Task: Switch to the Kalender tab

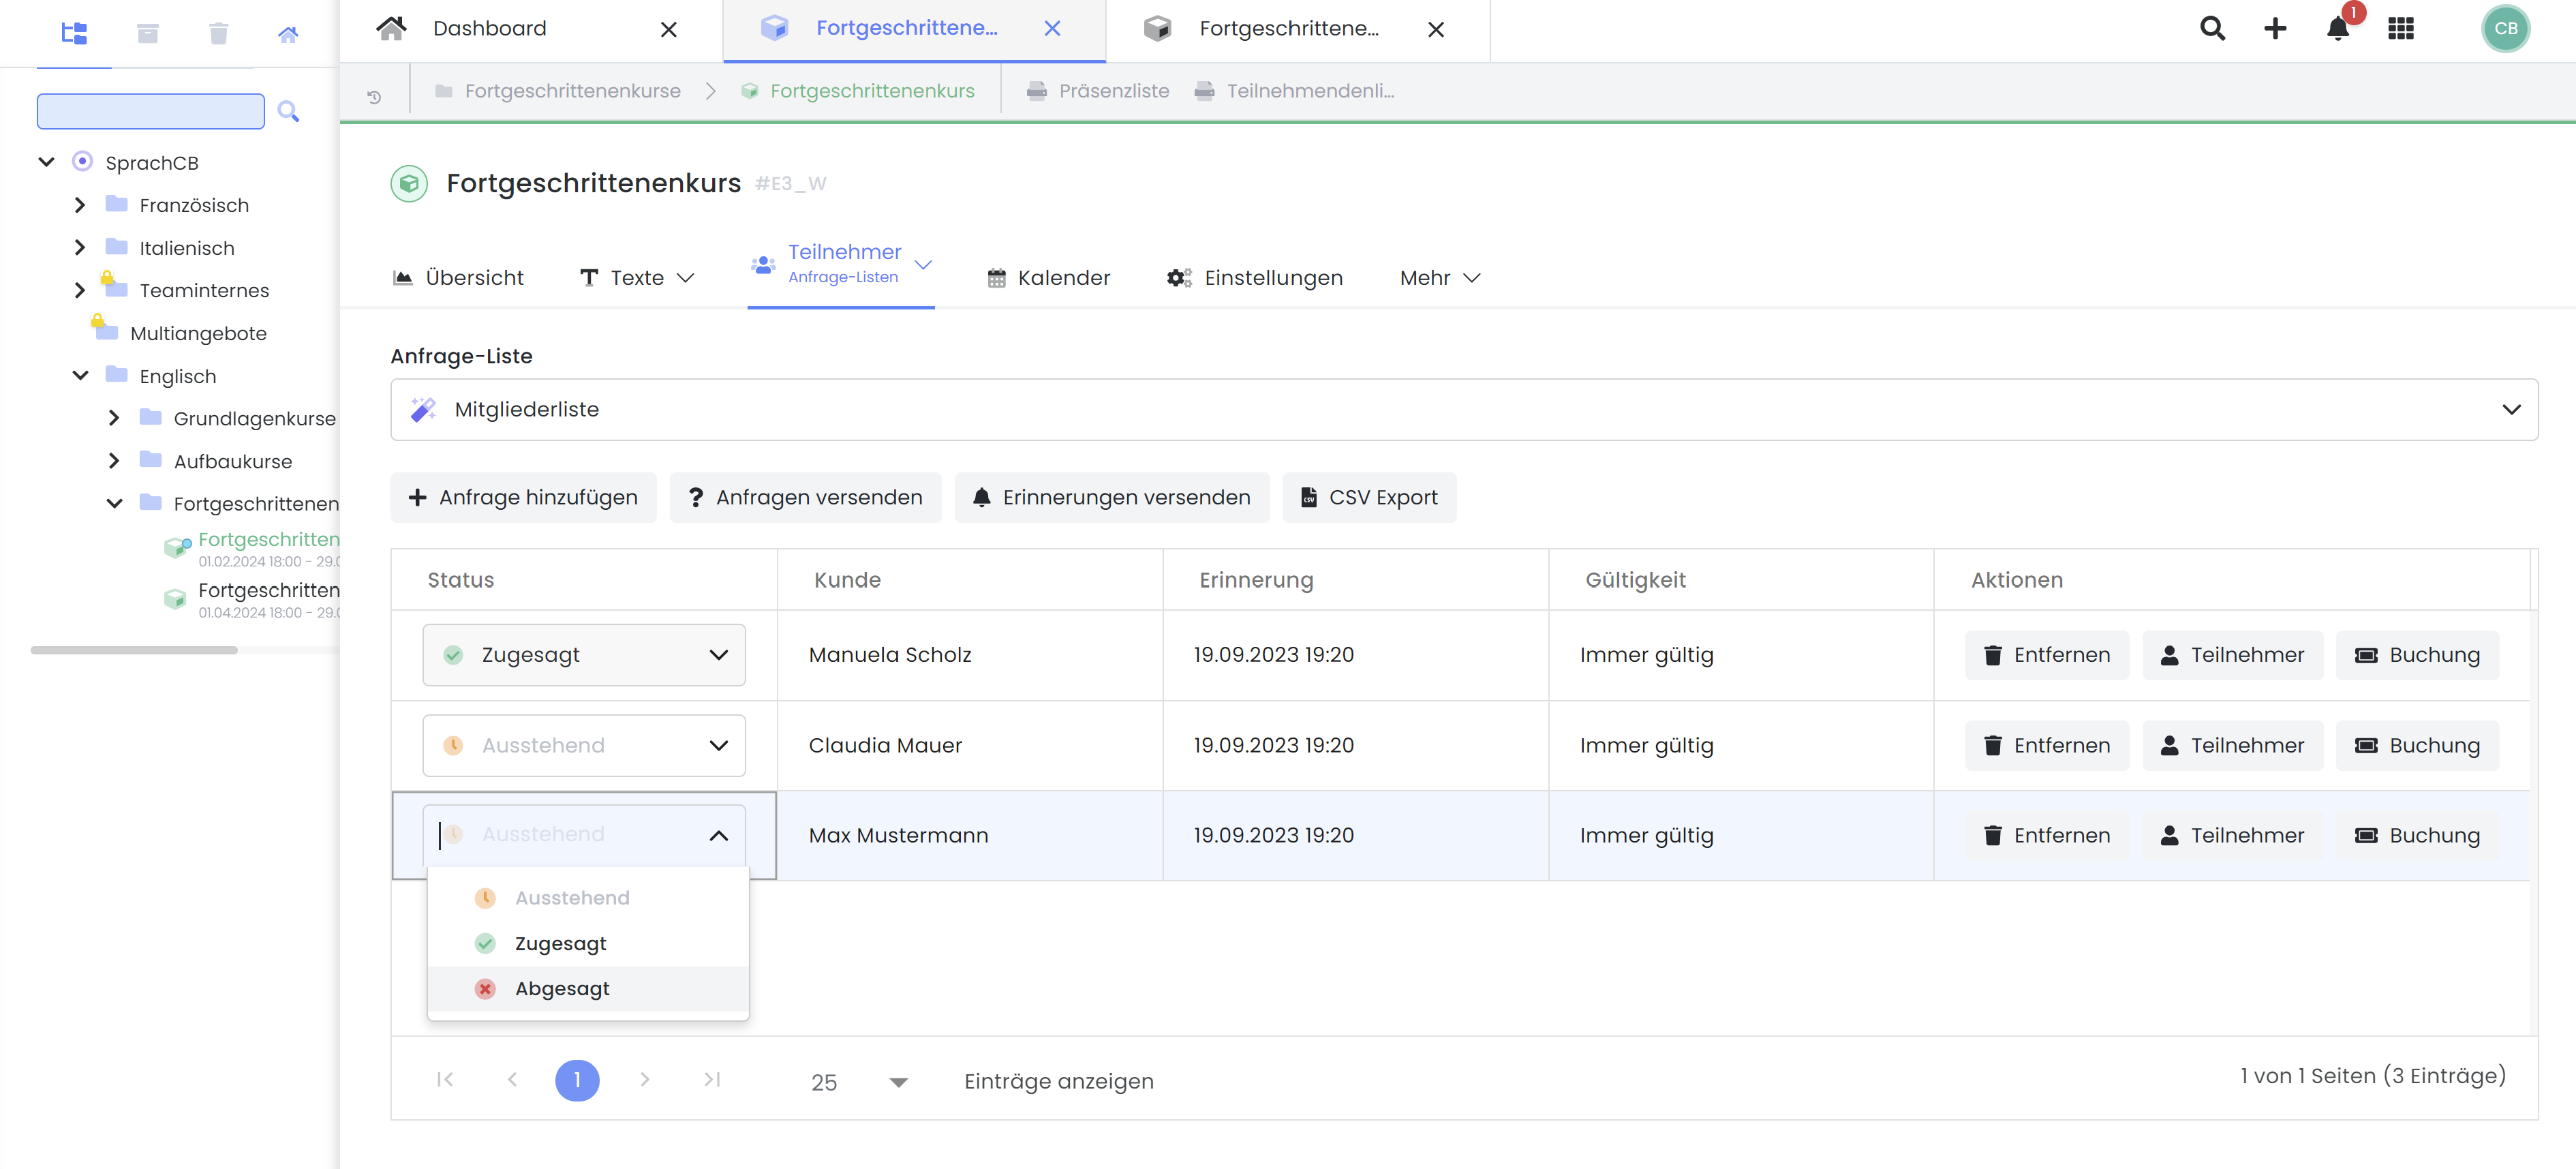Action: point(1048,278)
